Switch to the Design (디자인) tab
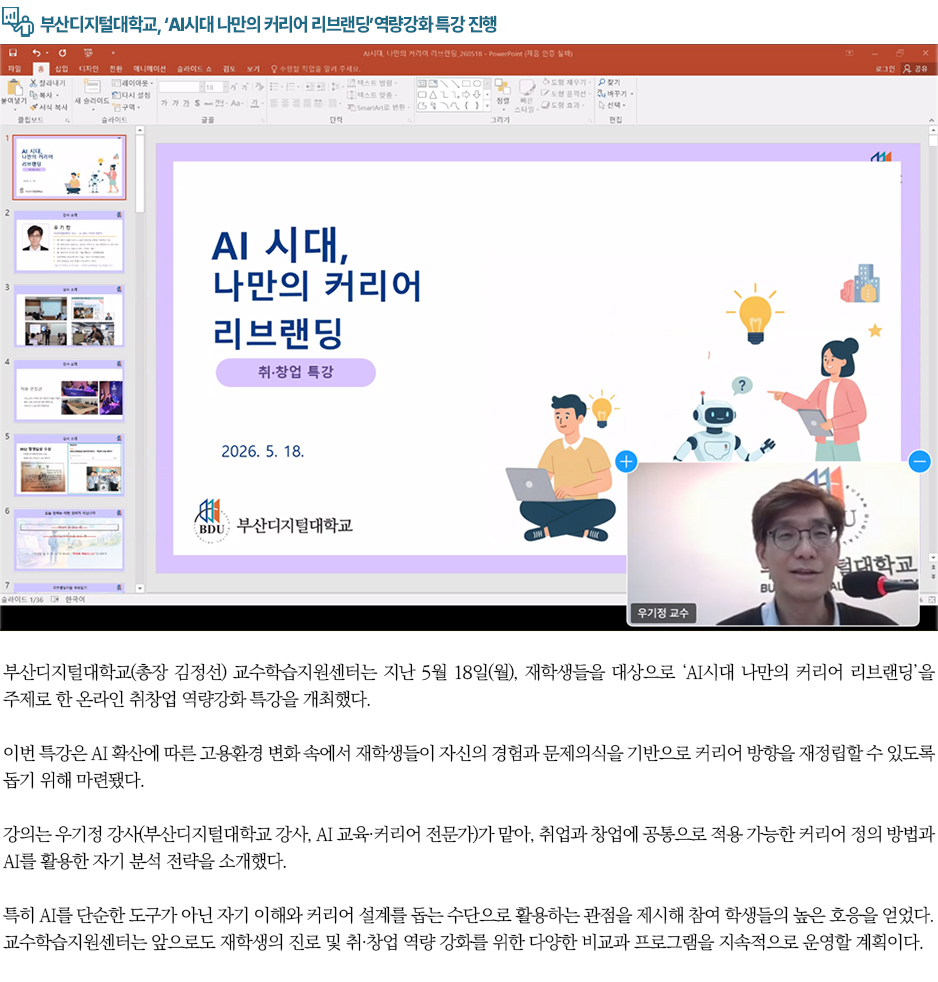 pyautogui.click(x=88, y=69)
